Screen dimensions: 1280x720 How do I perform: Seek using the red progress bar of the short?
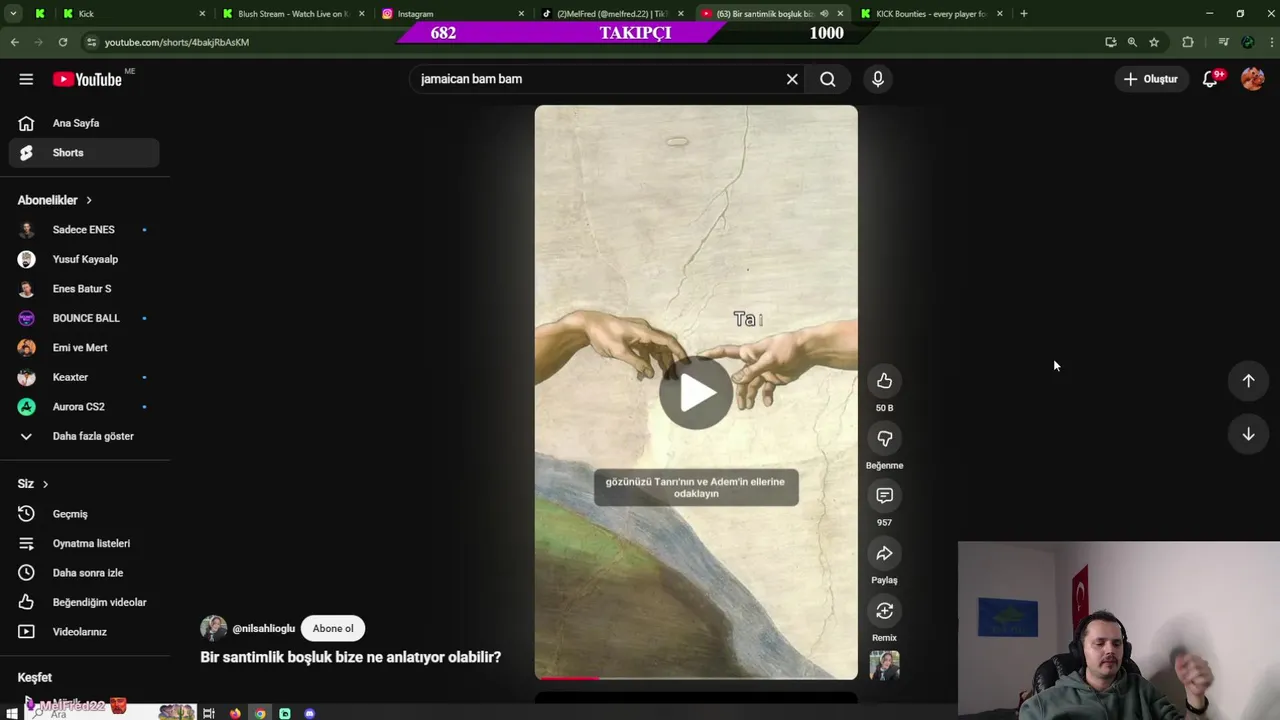pyautogui.click(x=696, y=678)
